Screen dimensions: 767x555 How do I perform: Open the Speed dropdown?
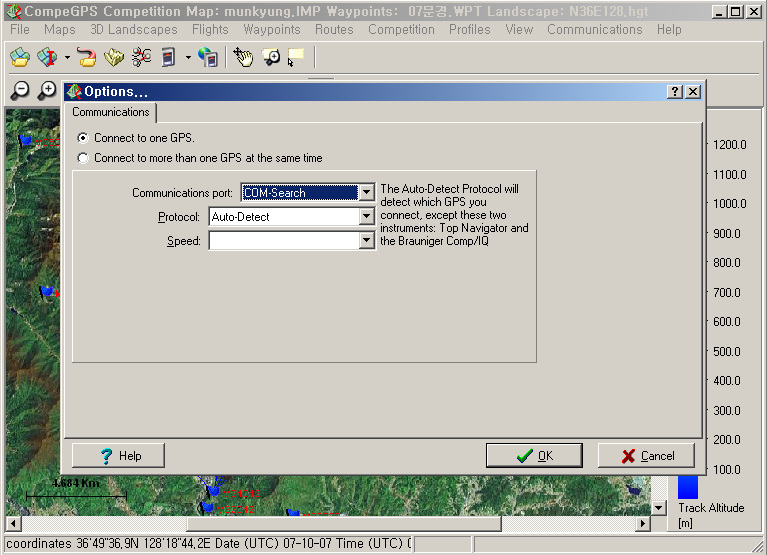[366, 241]
